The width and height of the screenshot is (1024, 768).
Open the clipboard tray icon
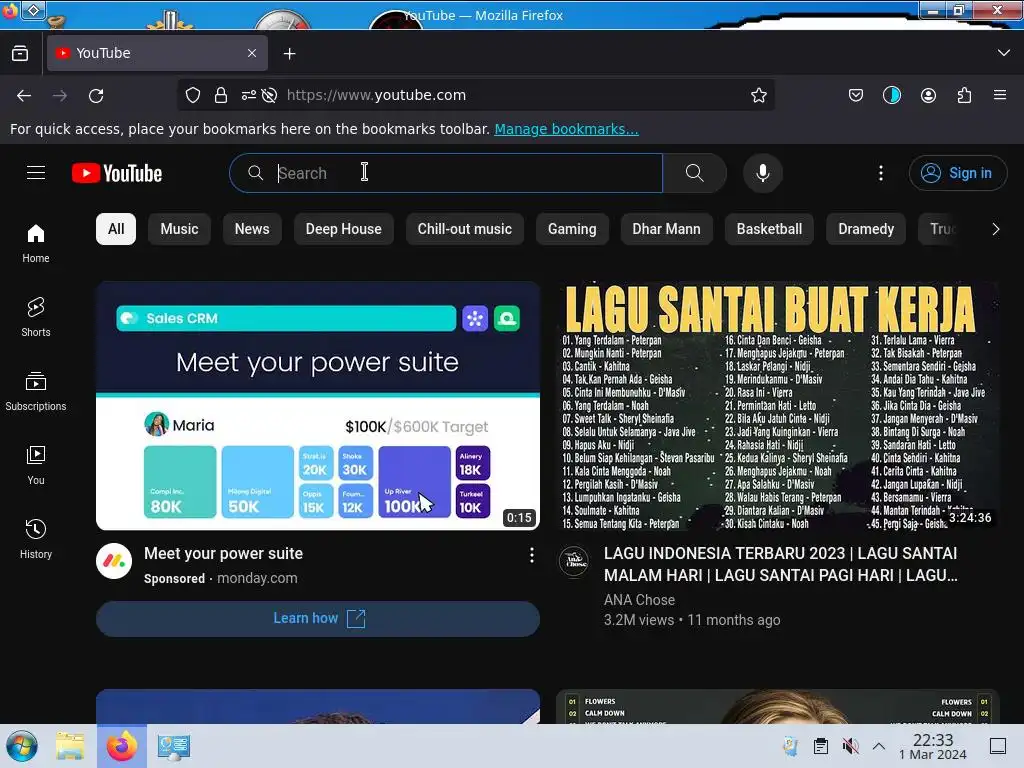(820, 746)
